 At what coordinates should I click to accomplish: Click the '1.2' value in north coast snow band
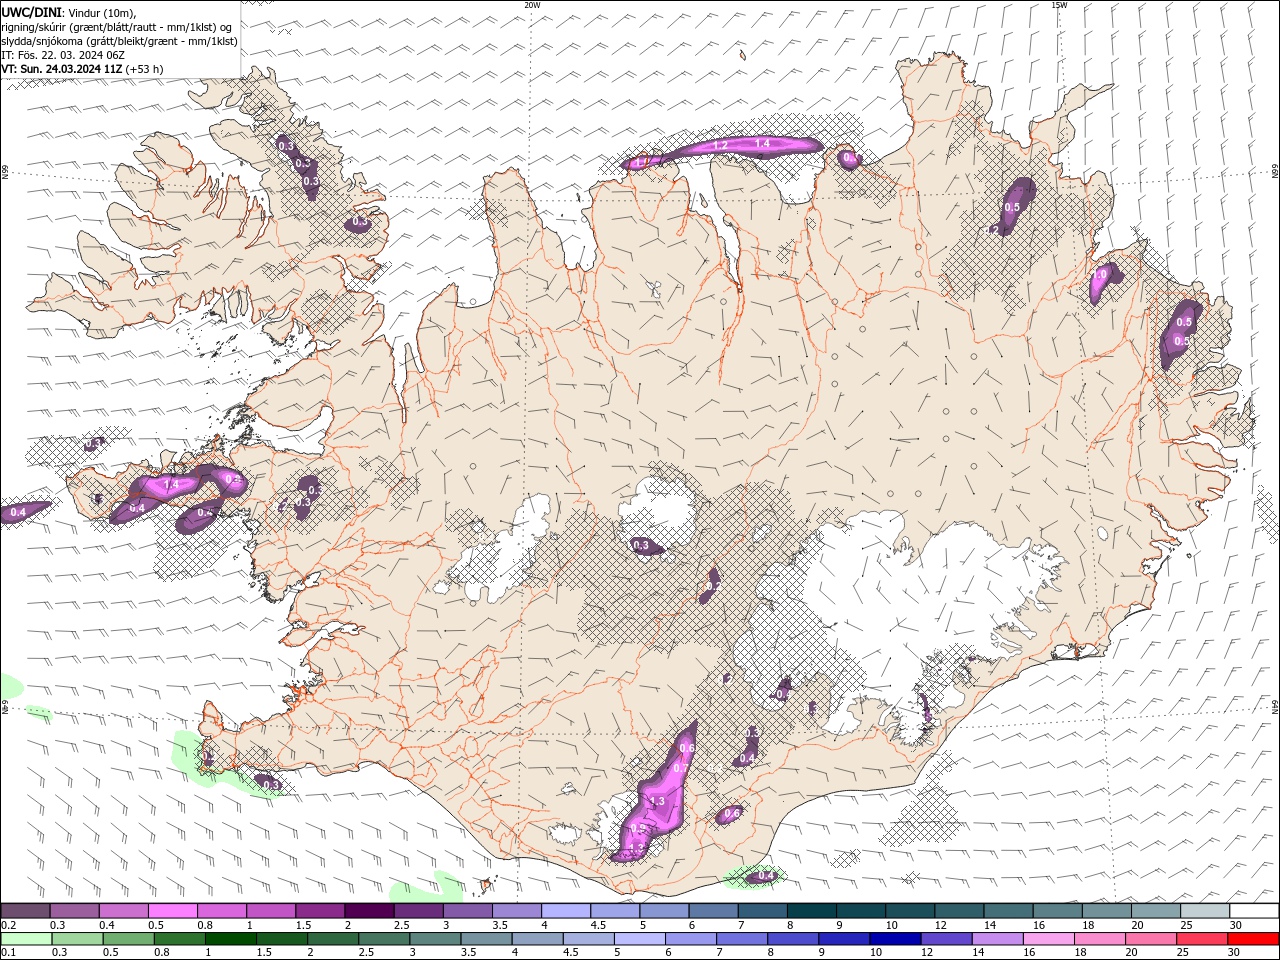[x=720, y=146]
